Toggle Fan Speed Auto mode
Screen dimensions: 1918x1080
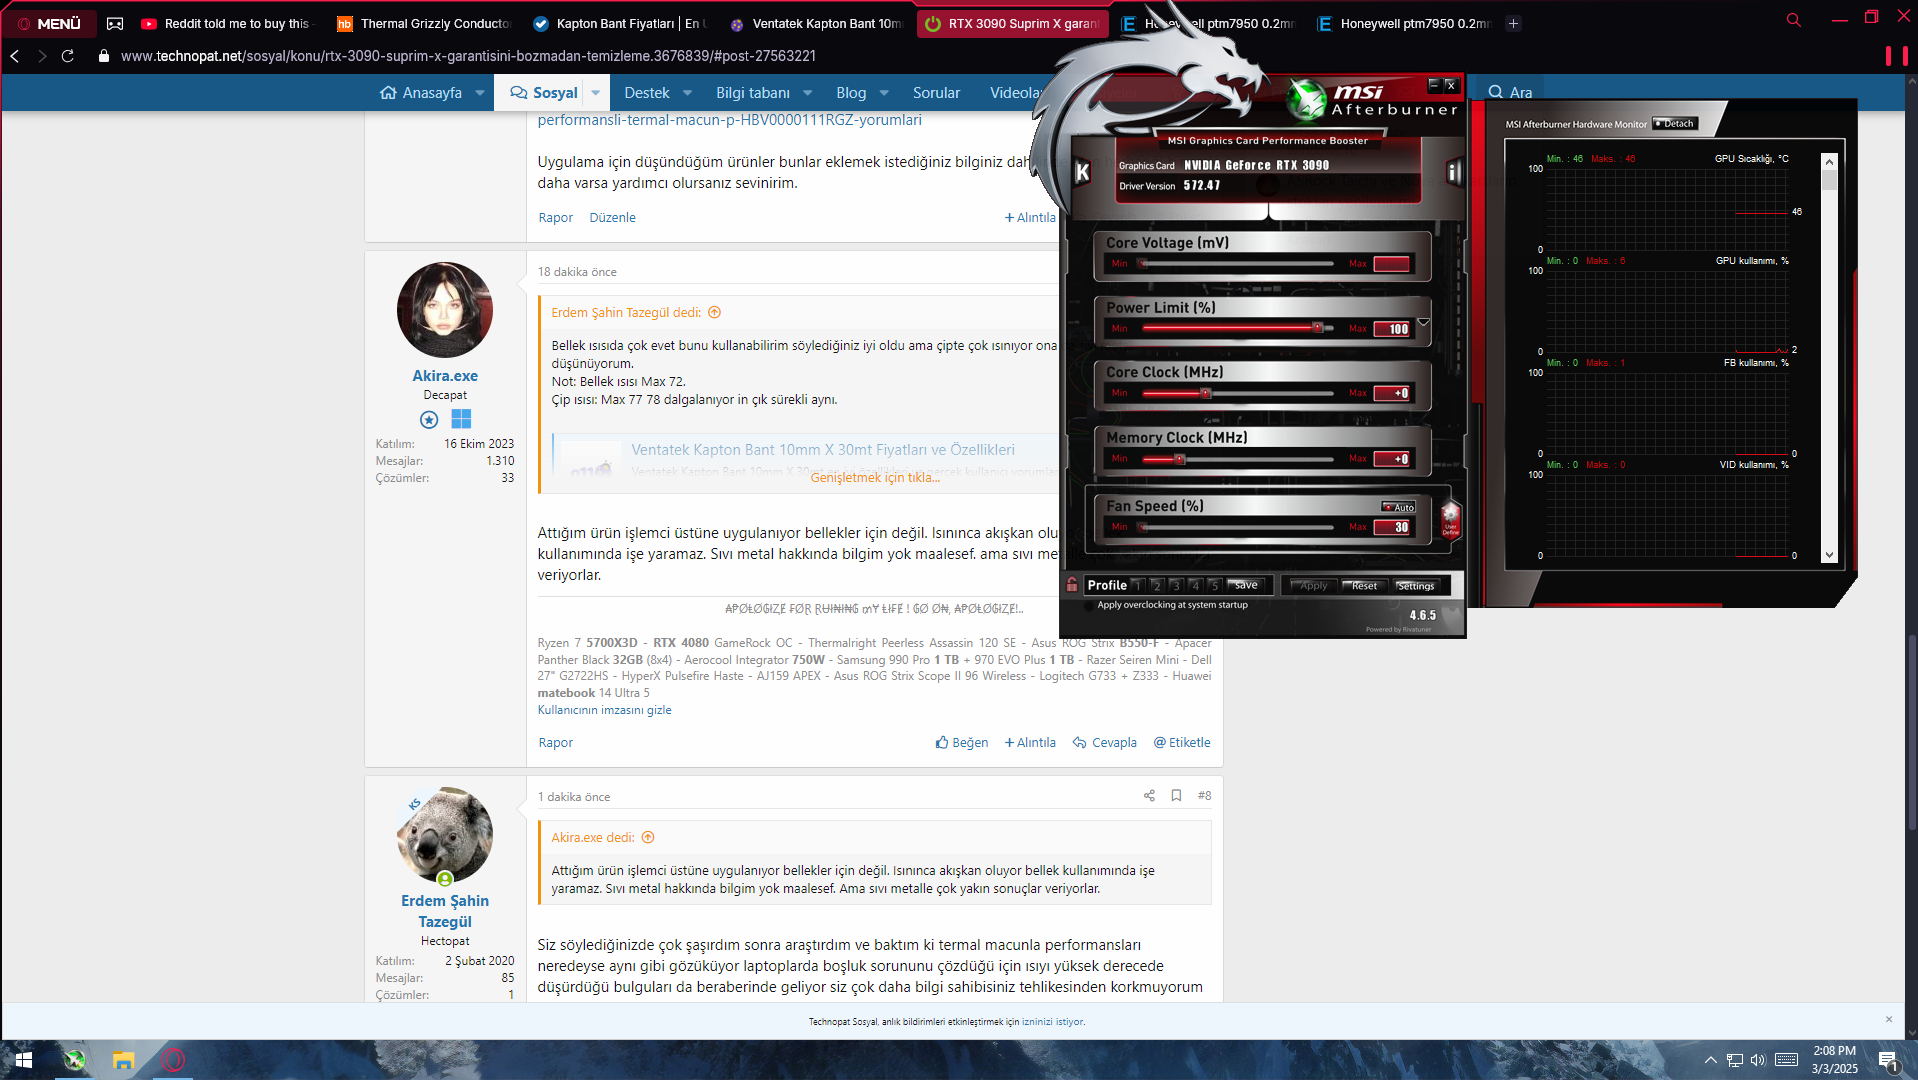1399,507
